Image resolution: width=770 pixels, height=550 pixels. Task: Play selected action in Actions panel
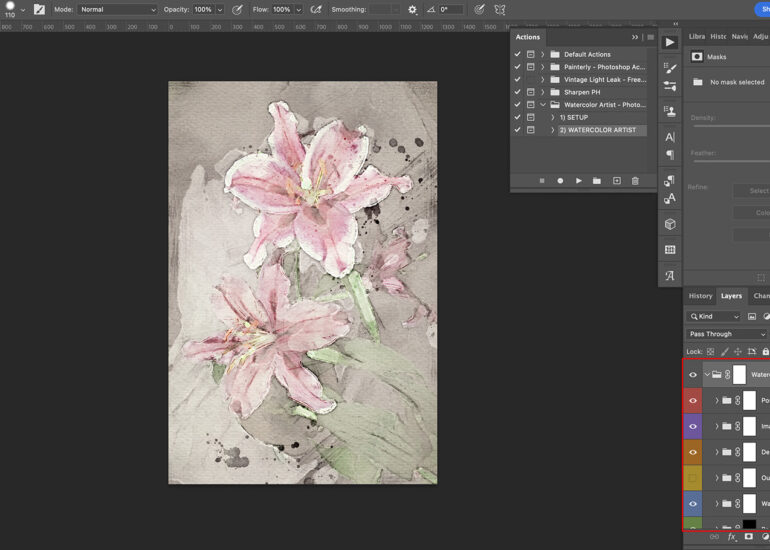(578, 181)
